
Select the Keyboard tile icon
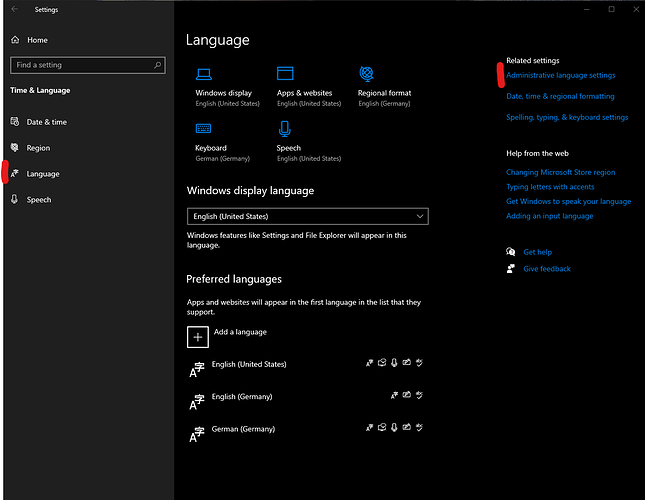pos(204,128)
